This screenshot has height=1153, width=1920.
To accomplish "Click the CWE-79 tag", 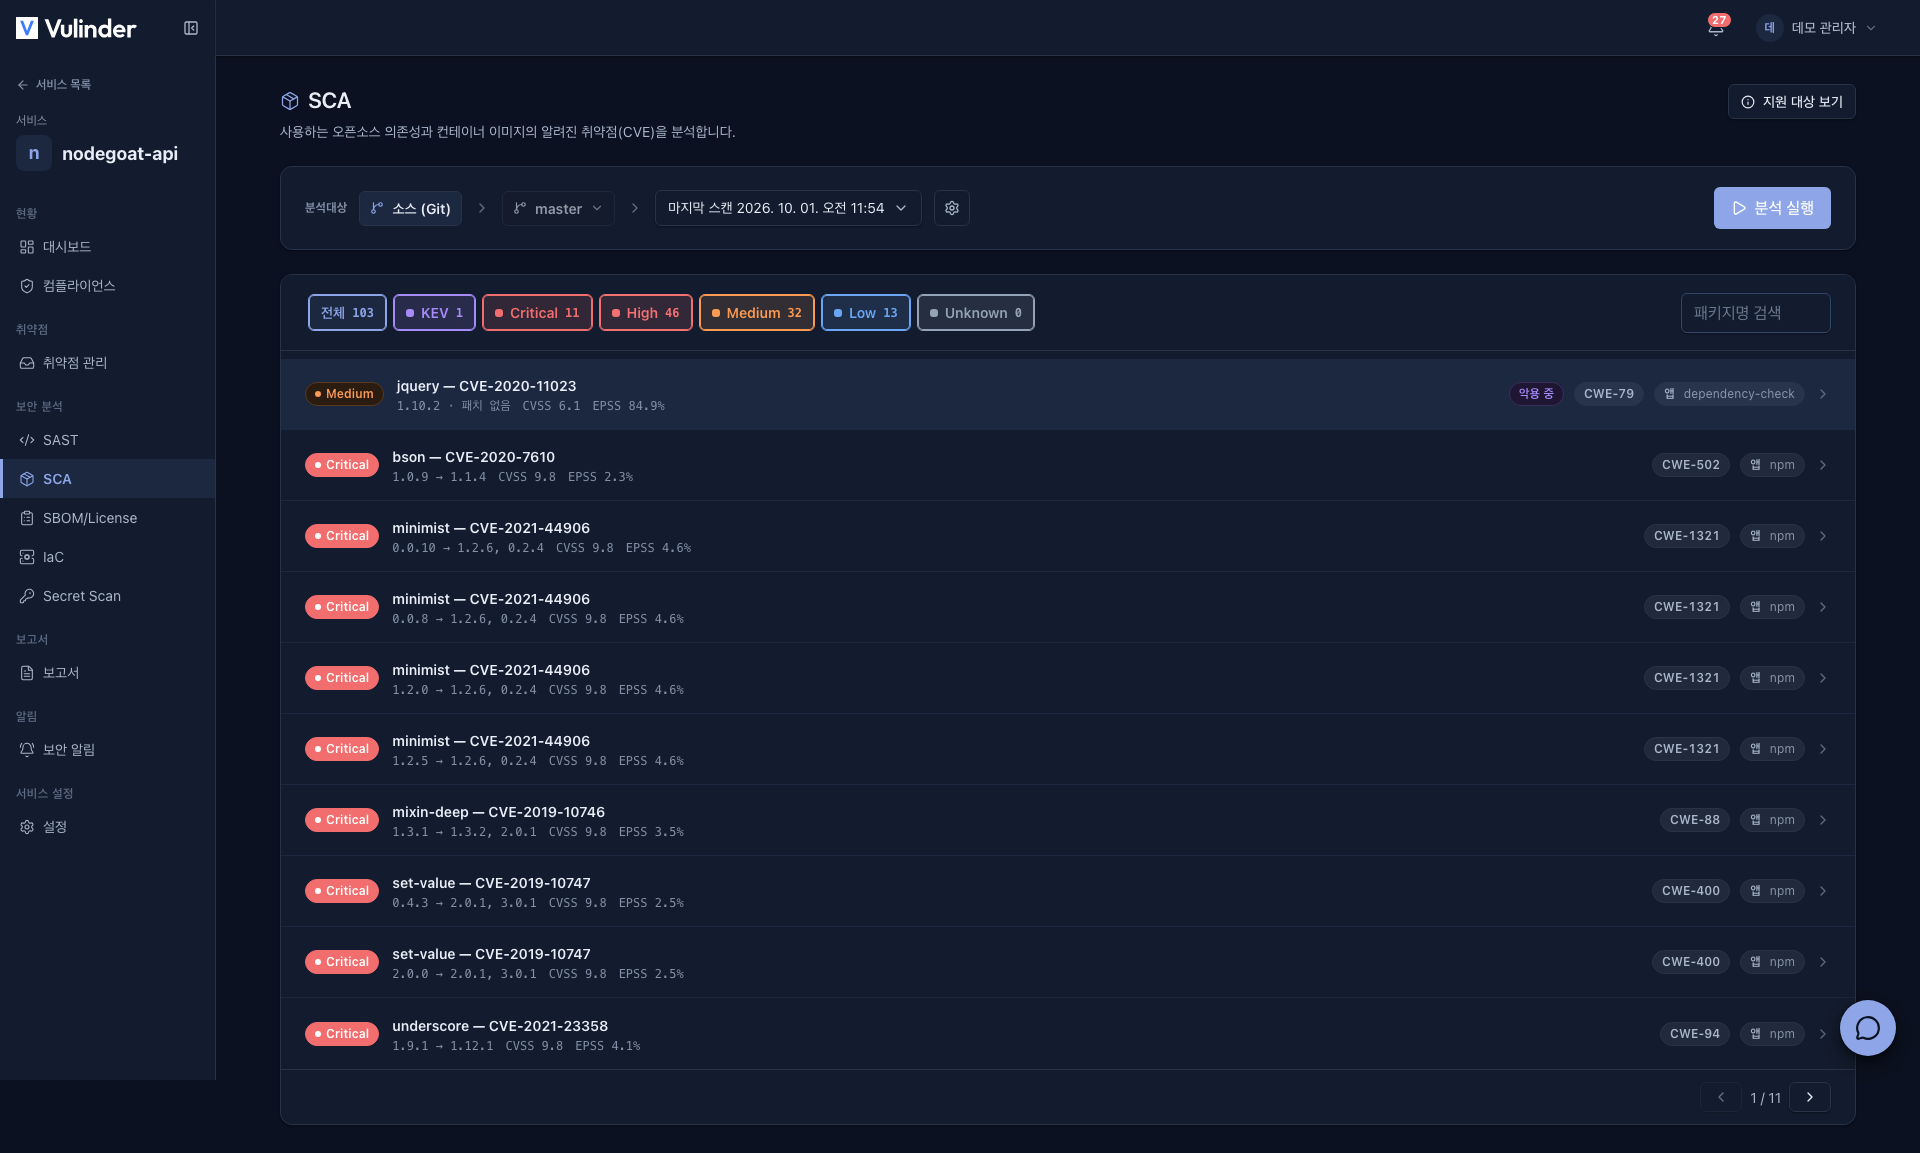I will (x=1608, y=394).
